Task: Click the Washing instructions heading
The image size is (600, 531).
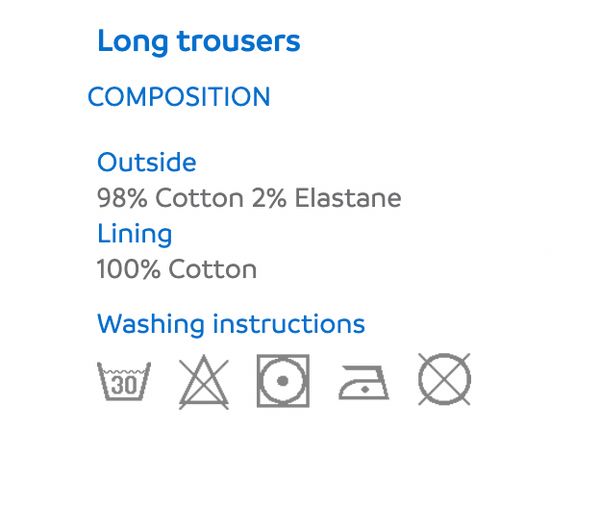Action: [231, 324]
